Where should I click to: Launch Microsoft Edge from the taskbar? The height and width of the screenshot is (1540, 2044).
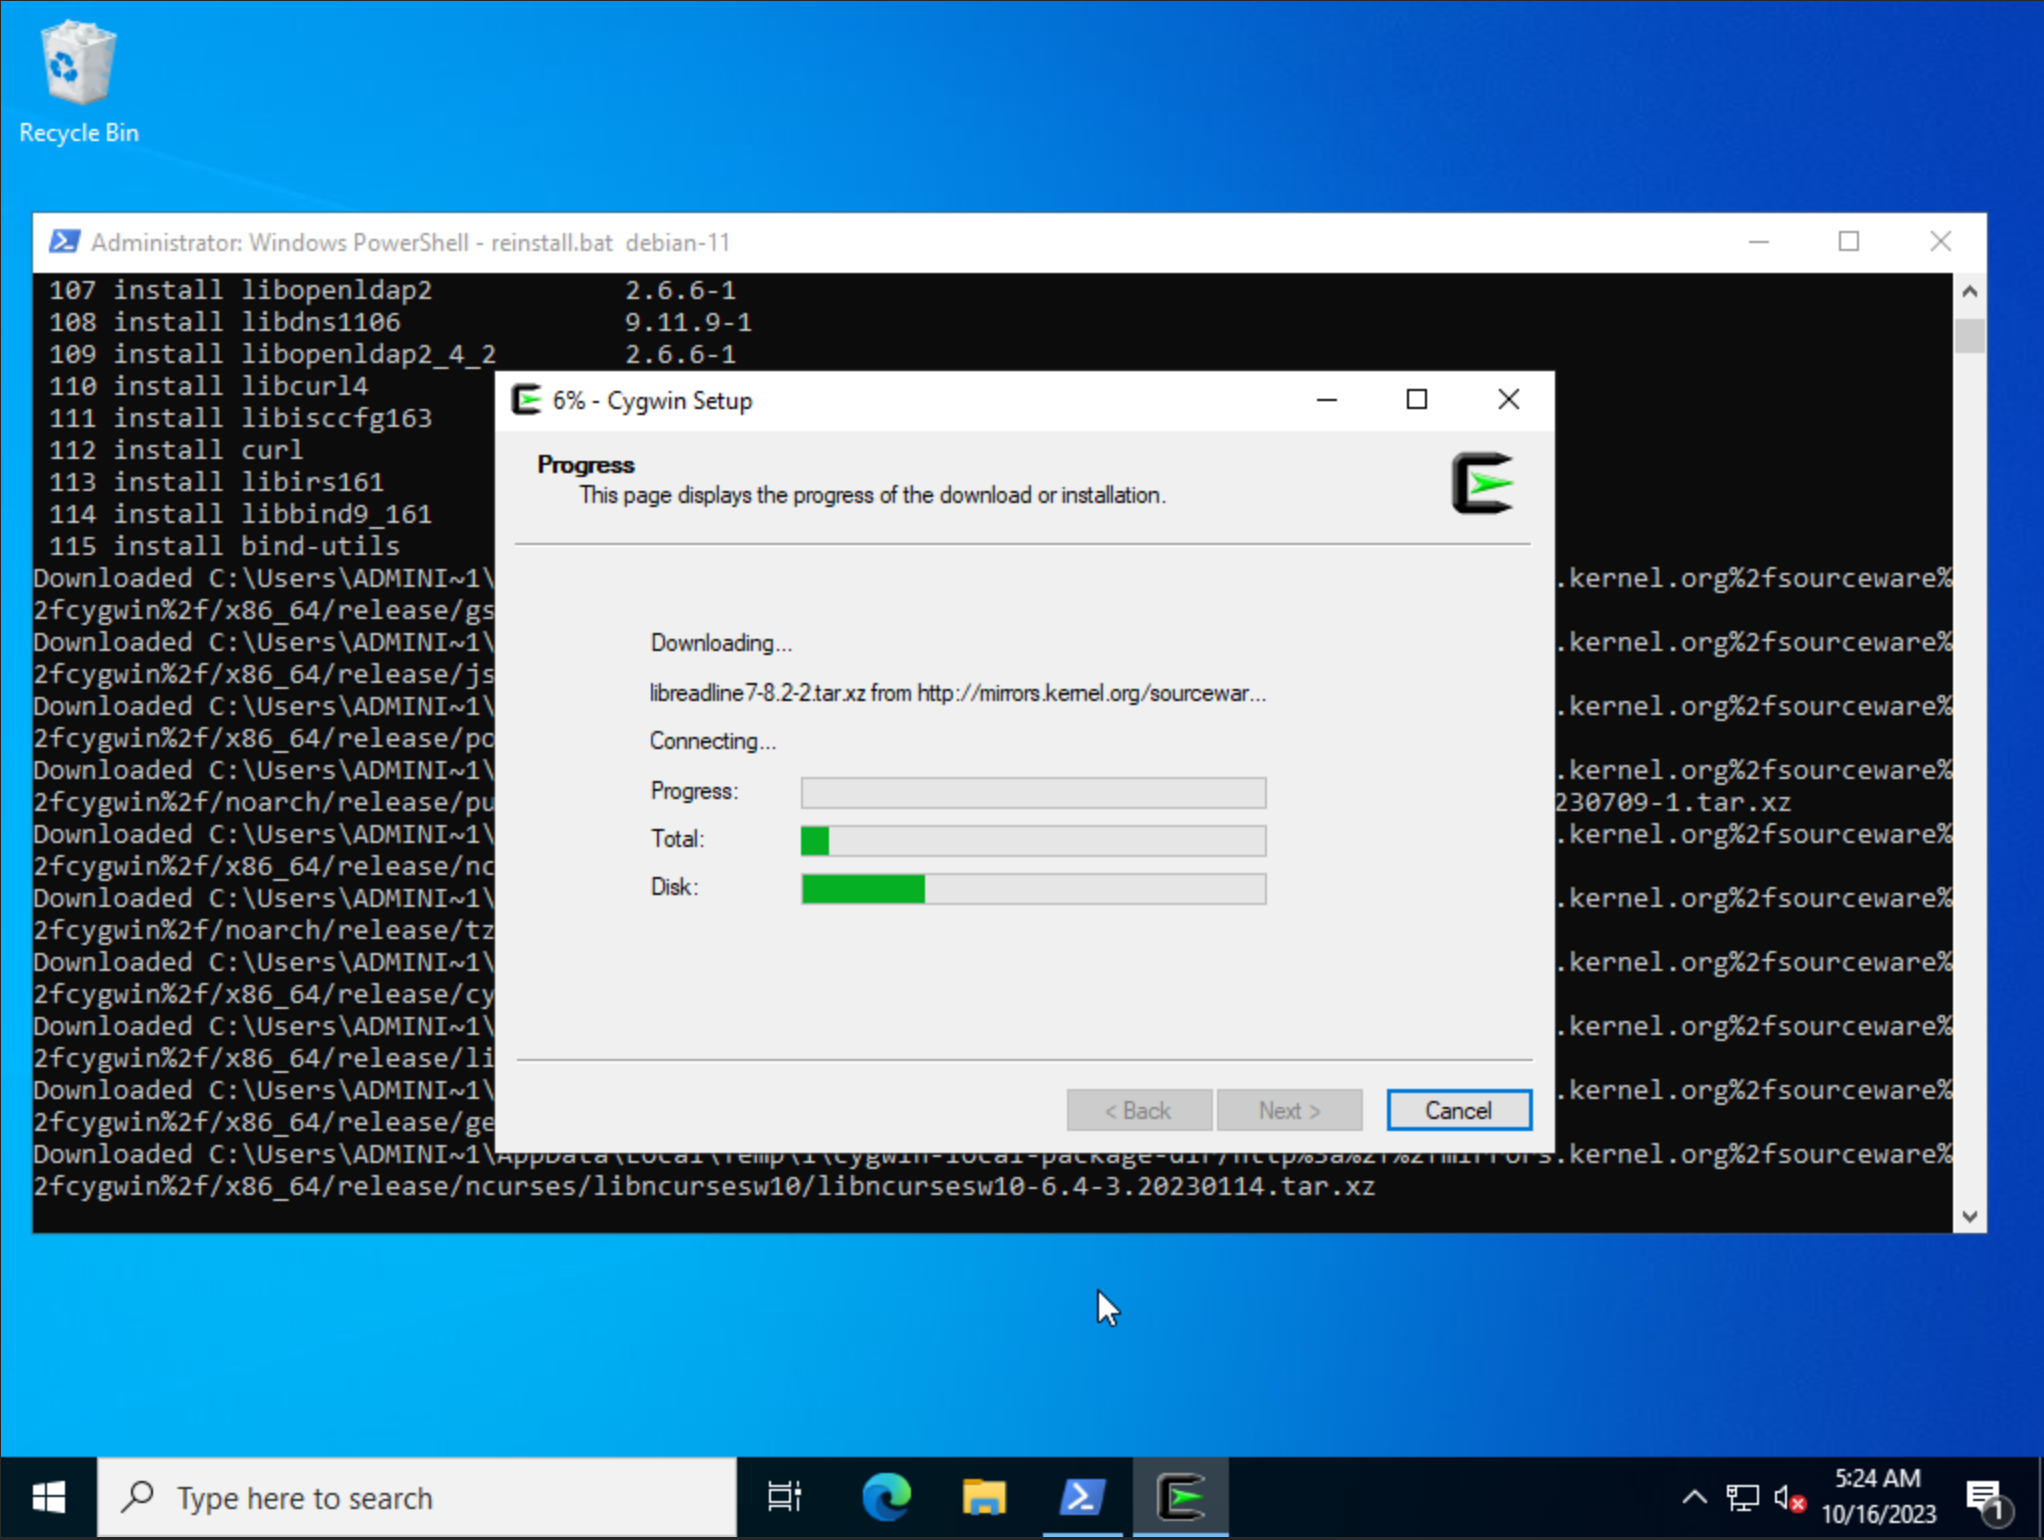click(886, 1497)
